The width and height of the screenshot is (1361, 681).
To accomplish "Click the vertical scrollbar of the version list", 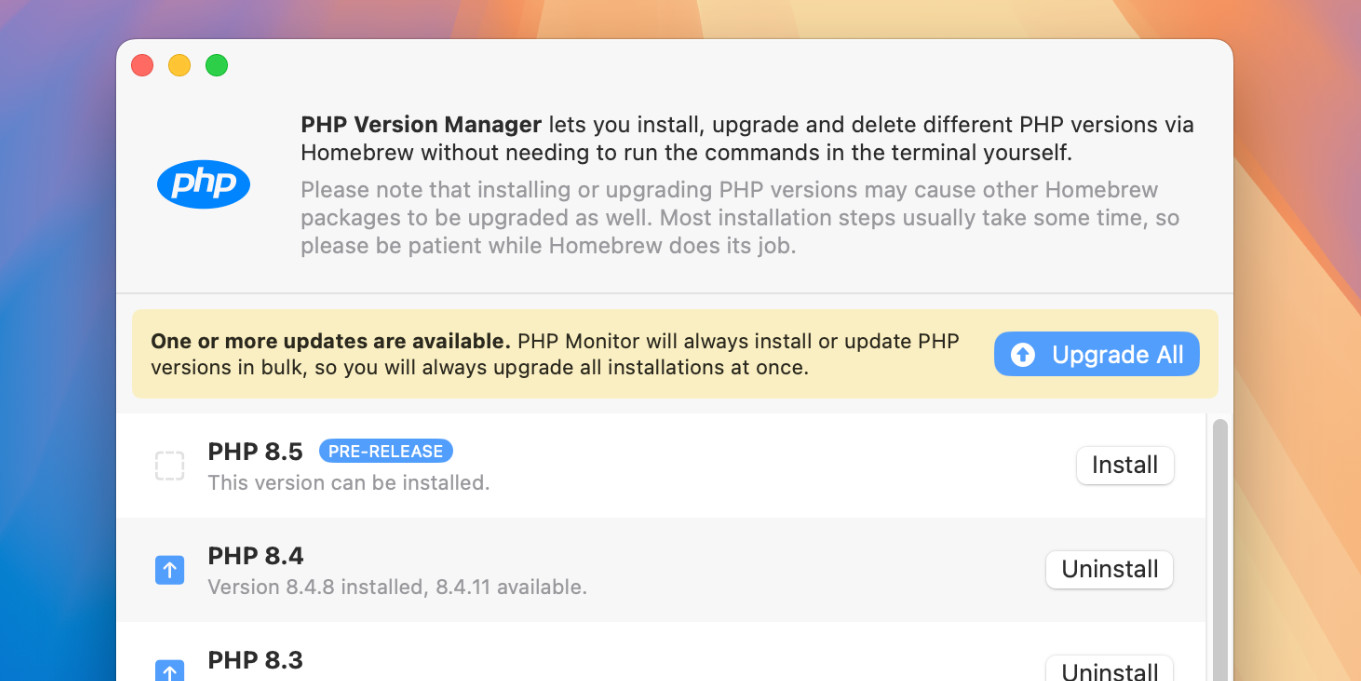I will (1219, 540).
